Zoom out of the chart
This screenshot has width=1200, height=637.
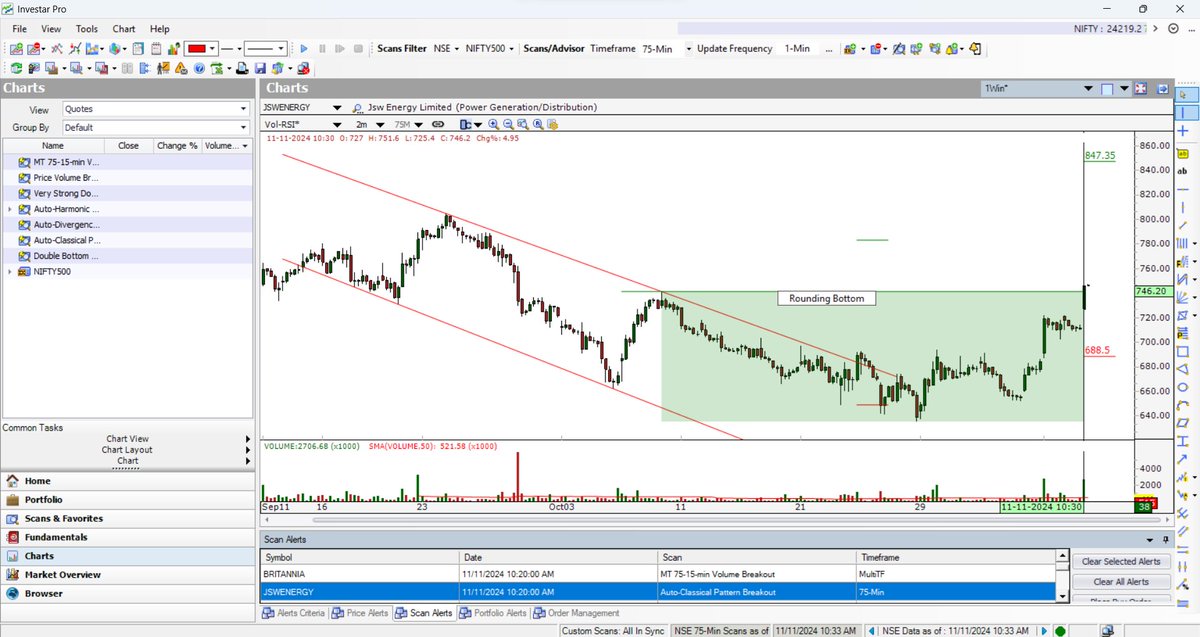(x=508, y=124)
